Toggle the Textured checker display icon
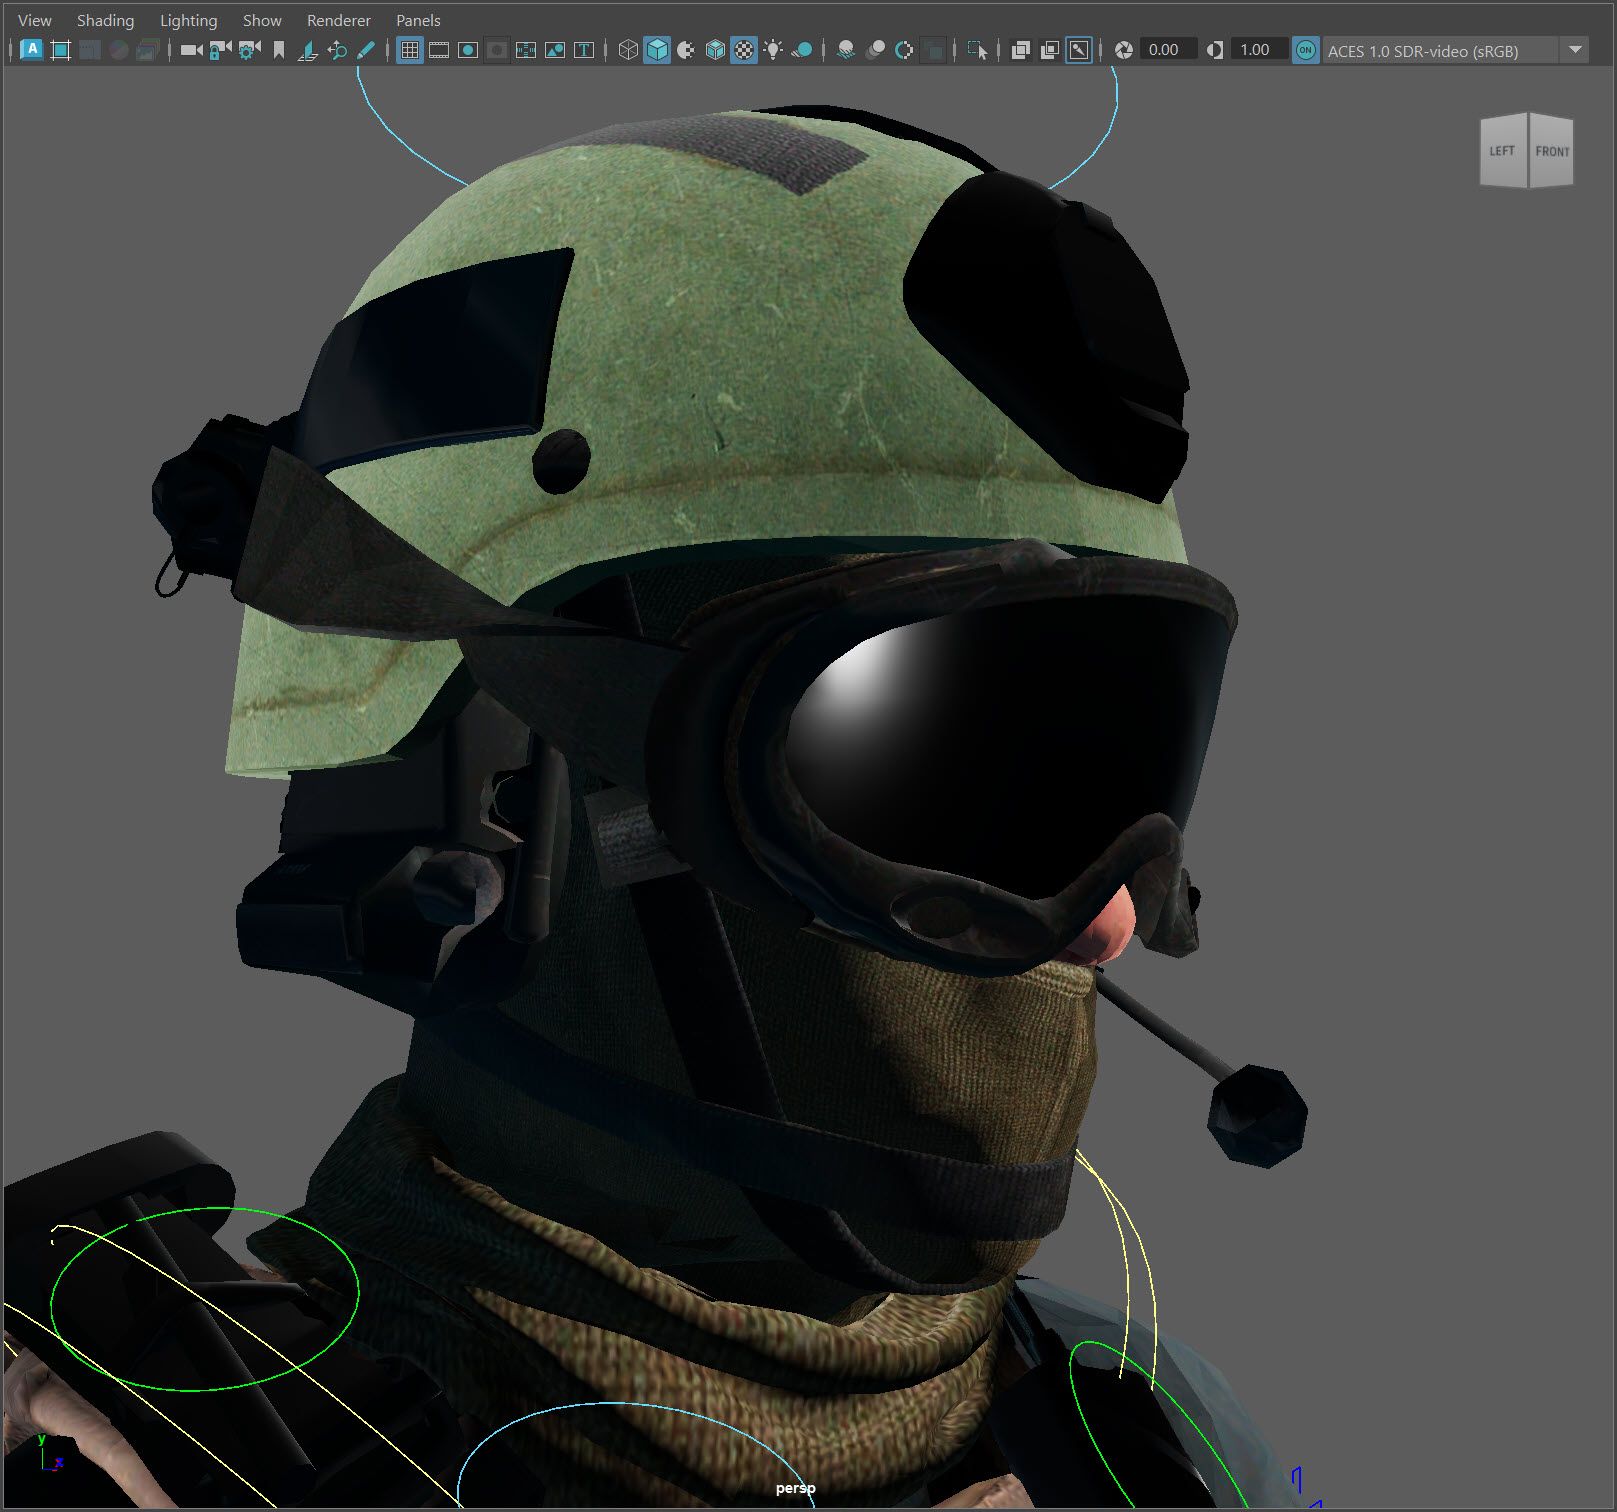 [x=744, y=49]
